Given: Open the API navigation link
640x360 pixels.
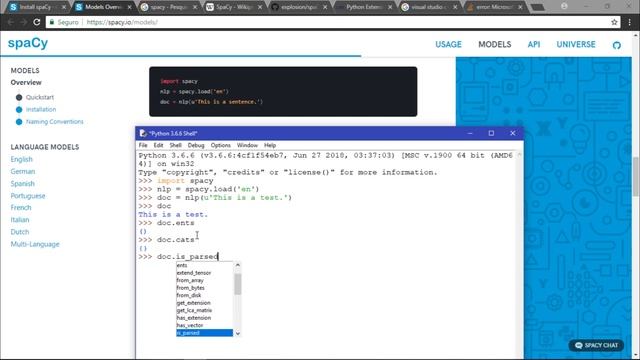Looking at the screenshot, I should [534, 44].
